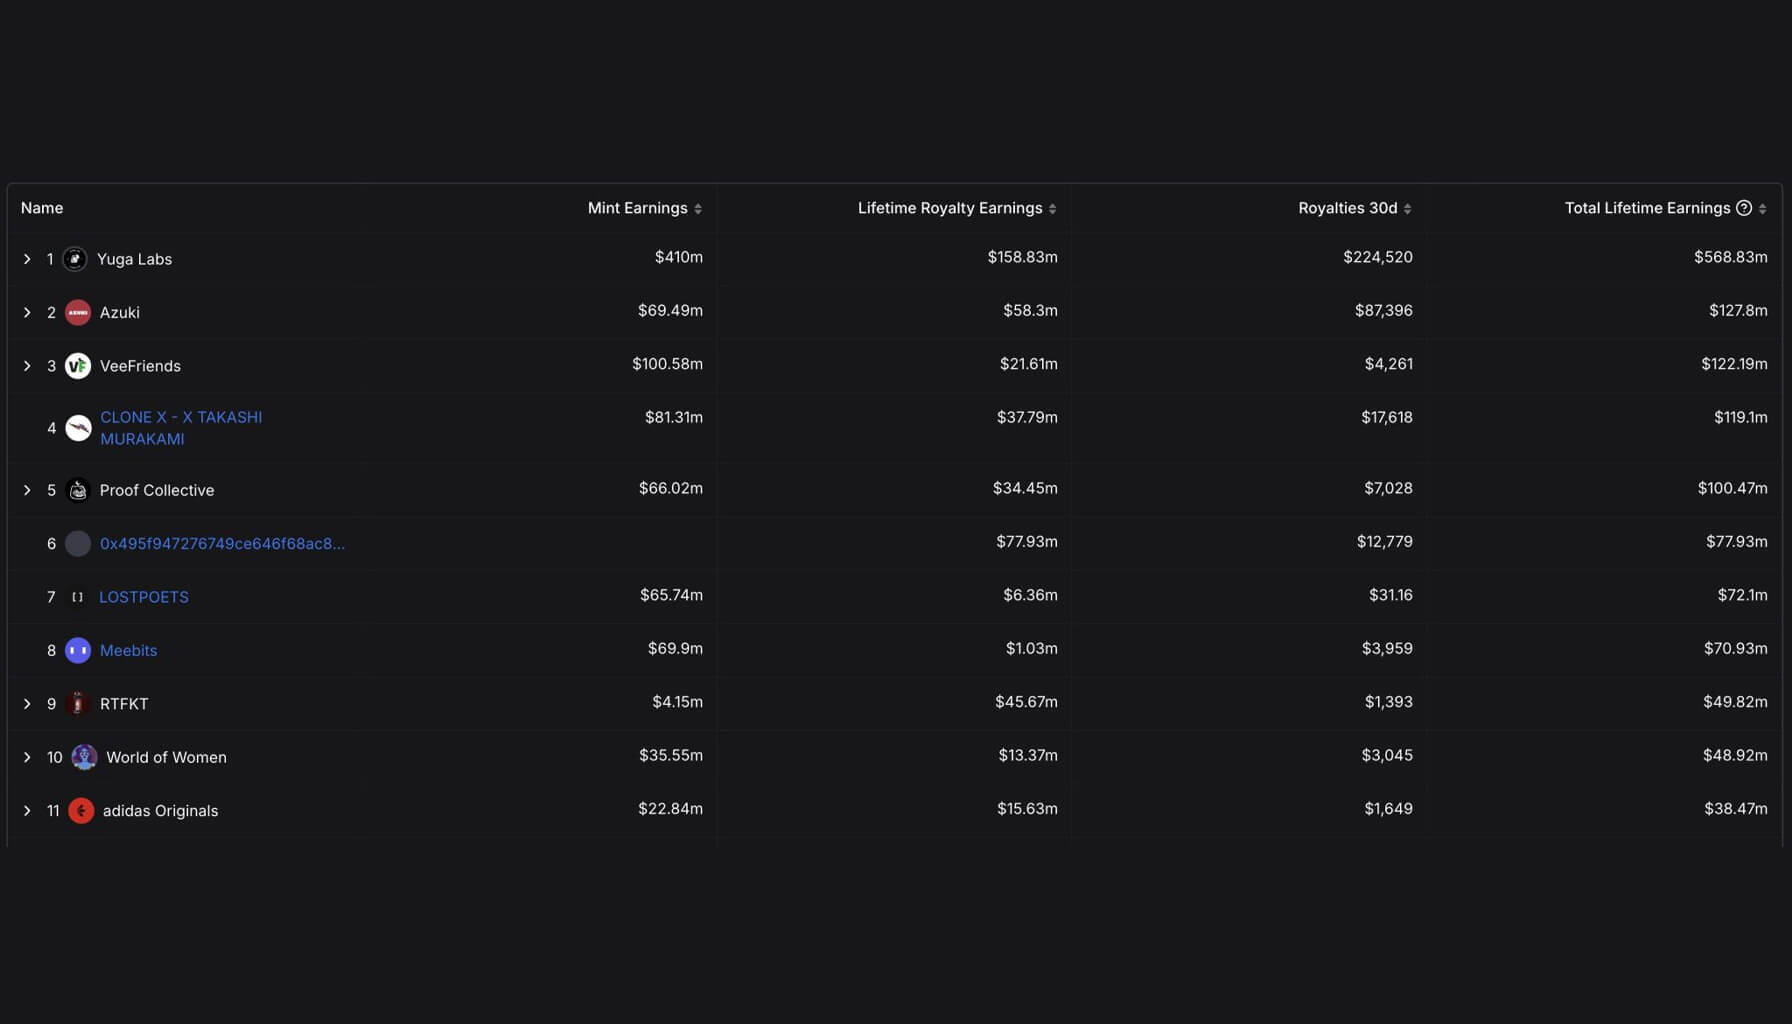Click the $410m mint earnings cell
Image resolution: width=1792 pixels, height=1024 pixels.
pos(679,257)
